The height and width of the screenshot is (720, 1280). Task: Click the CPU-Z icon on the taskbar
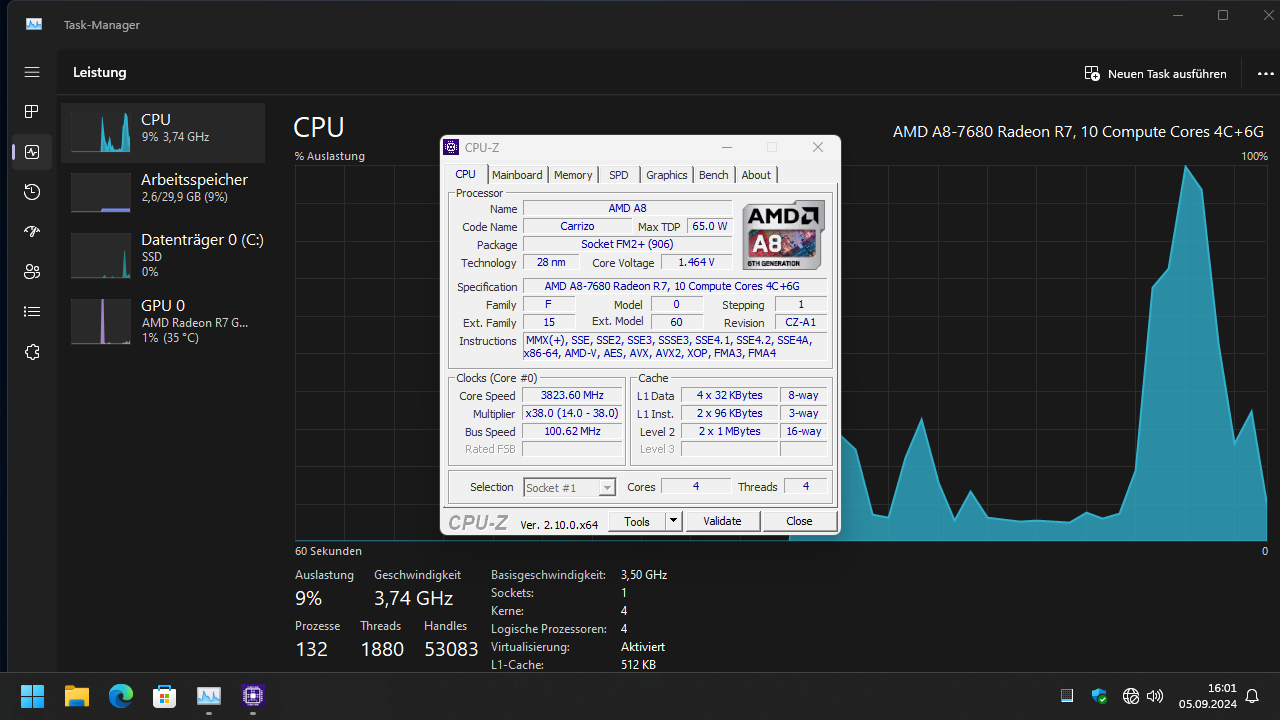tap(252, 695)
